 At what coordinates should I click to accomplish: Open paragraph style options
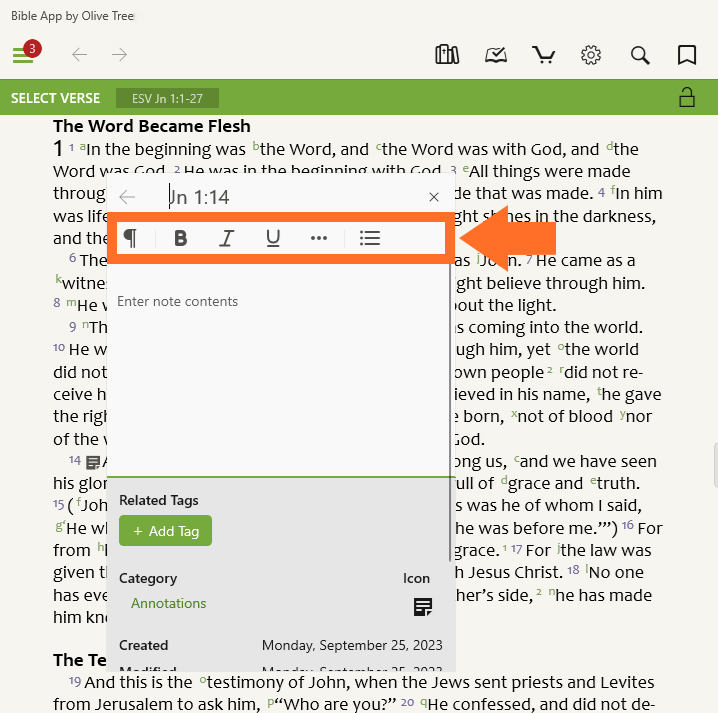coord(130,238)
